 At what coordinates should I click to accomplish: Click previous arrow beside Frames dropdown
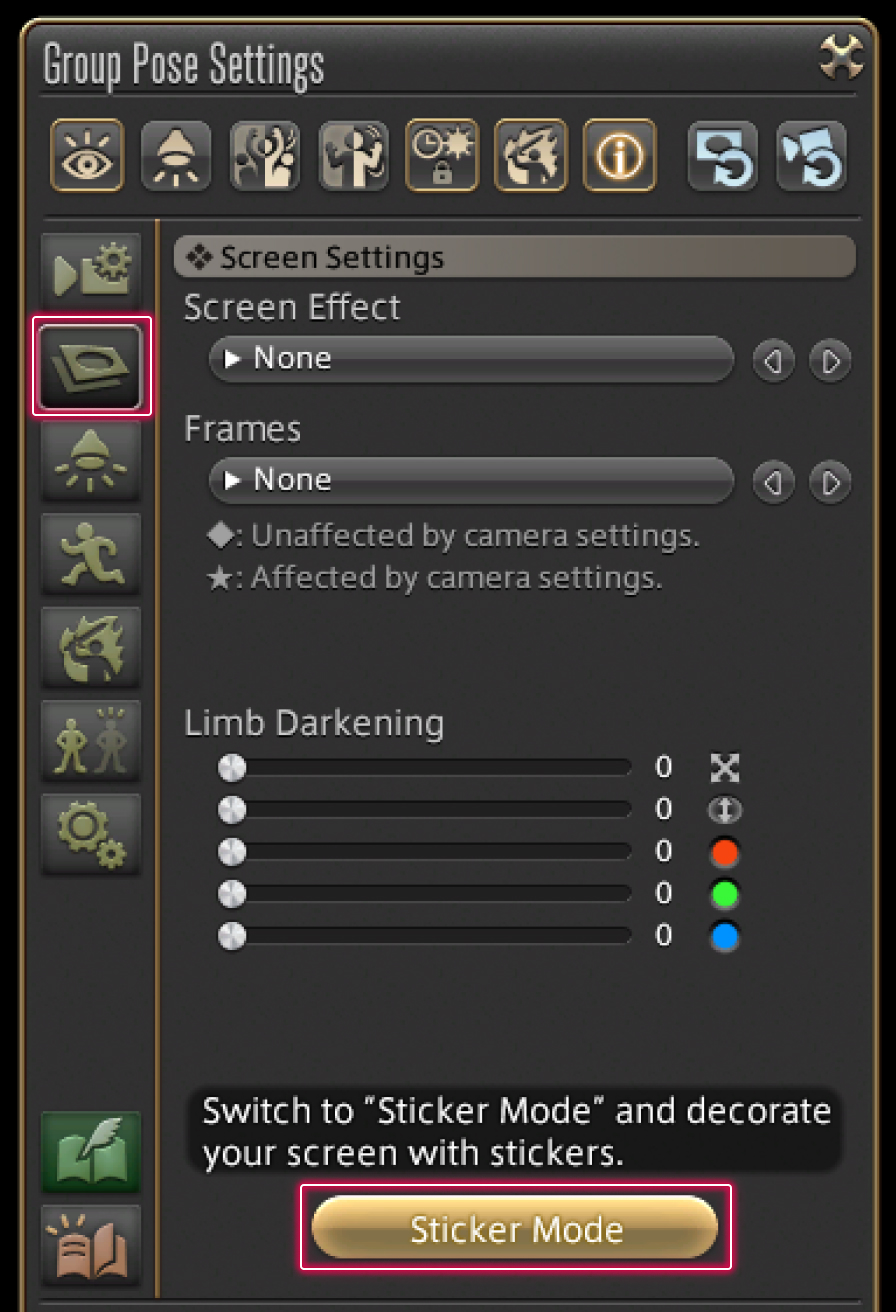pyautogui.click(x=773, y=483)
